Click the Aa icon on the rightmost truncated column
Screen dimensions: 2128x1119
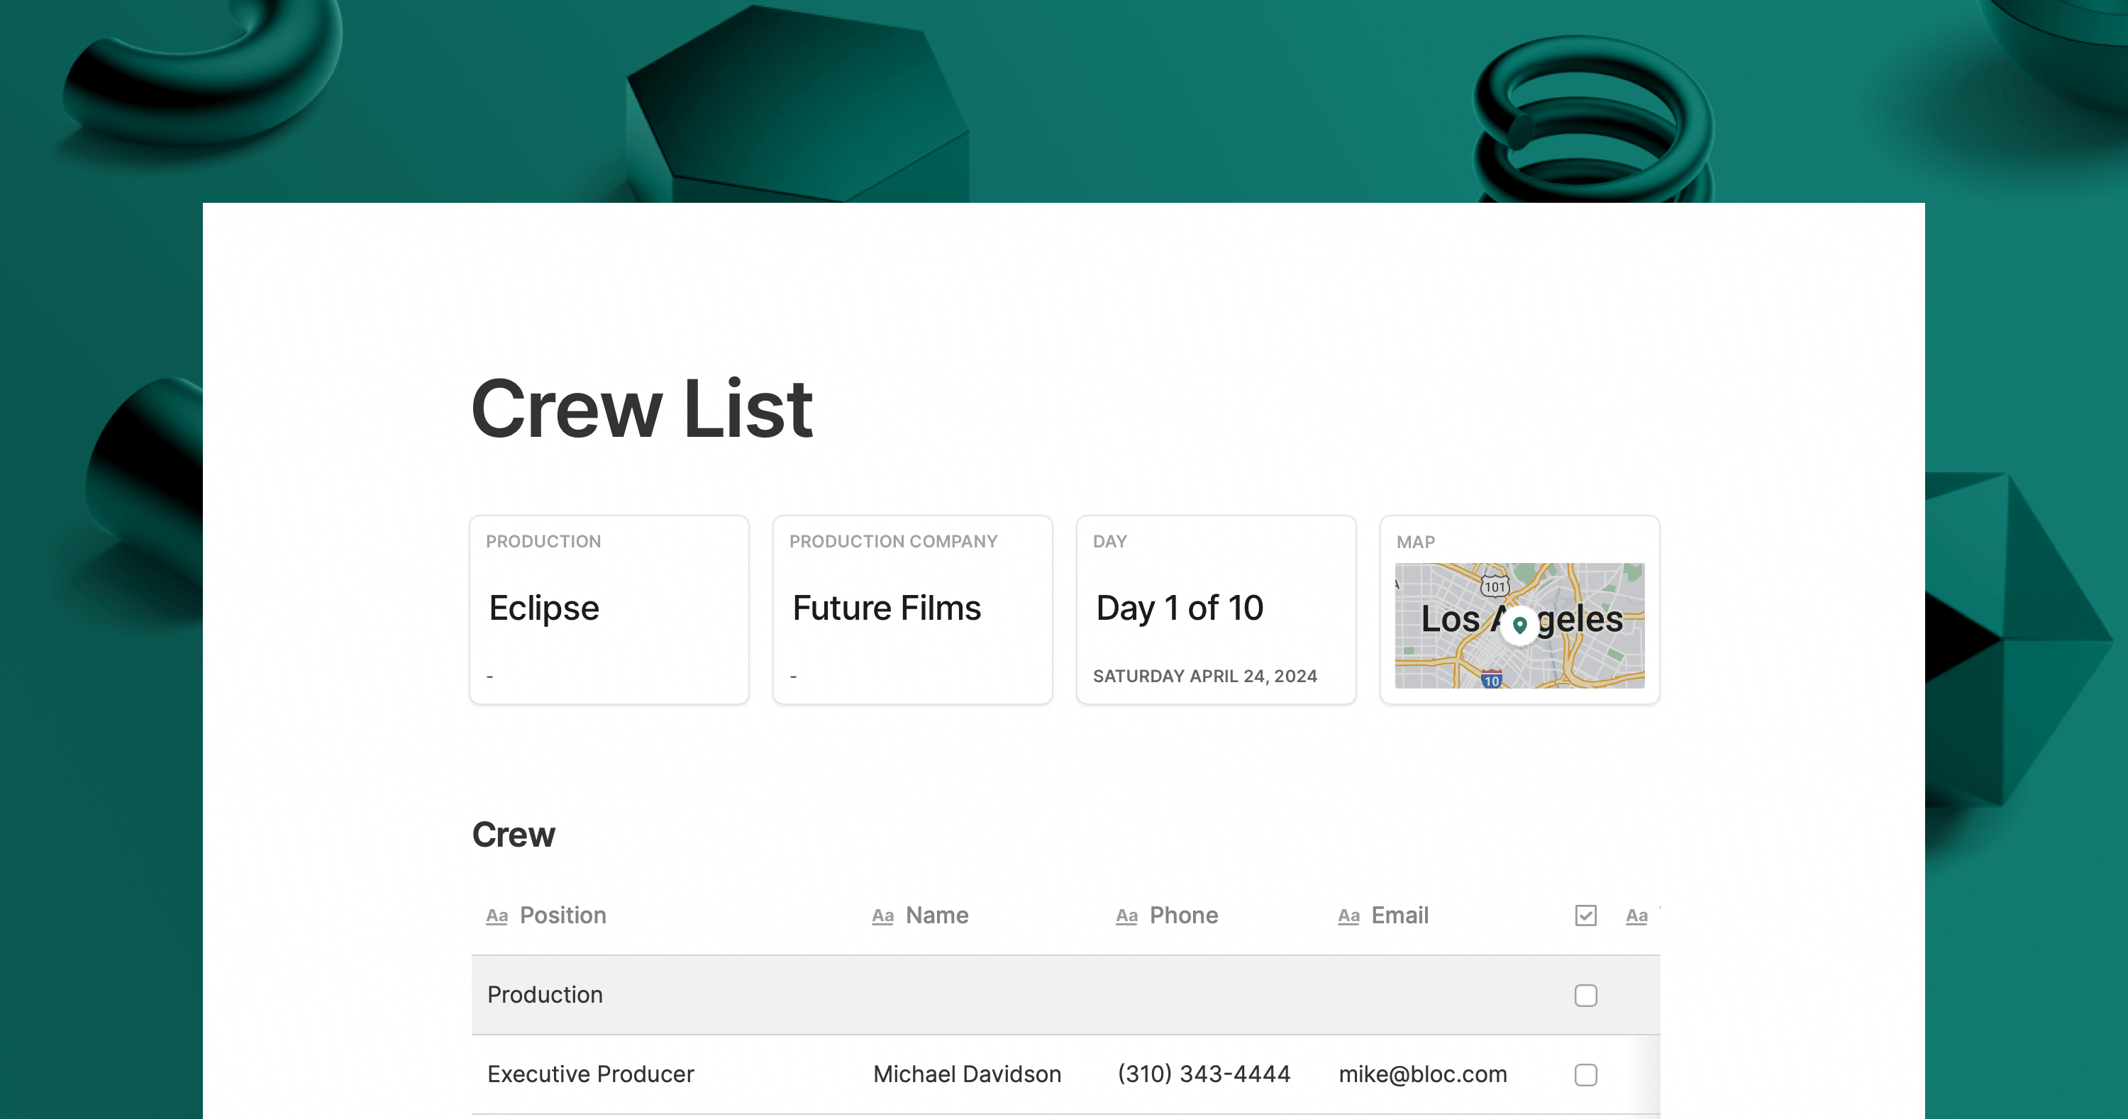click(1637, 915)
